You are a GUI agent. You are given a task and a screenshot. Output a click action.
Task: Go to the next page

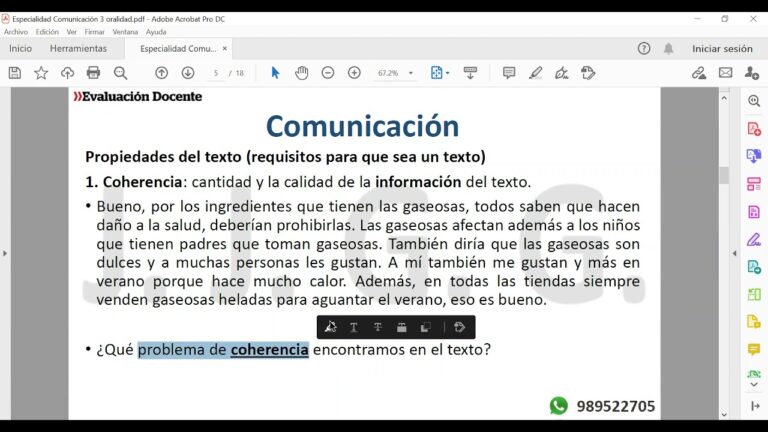click(x=188, y=73)
